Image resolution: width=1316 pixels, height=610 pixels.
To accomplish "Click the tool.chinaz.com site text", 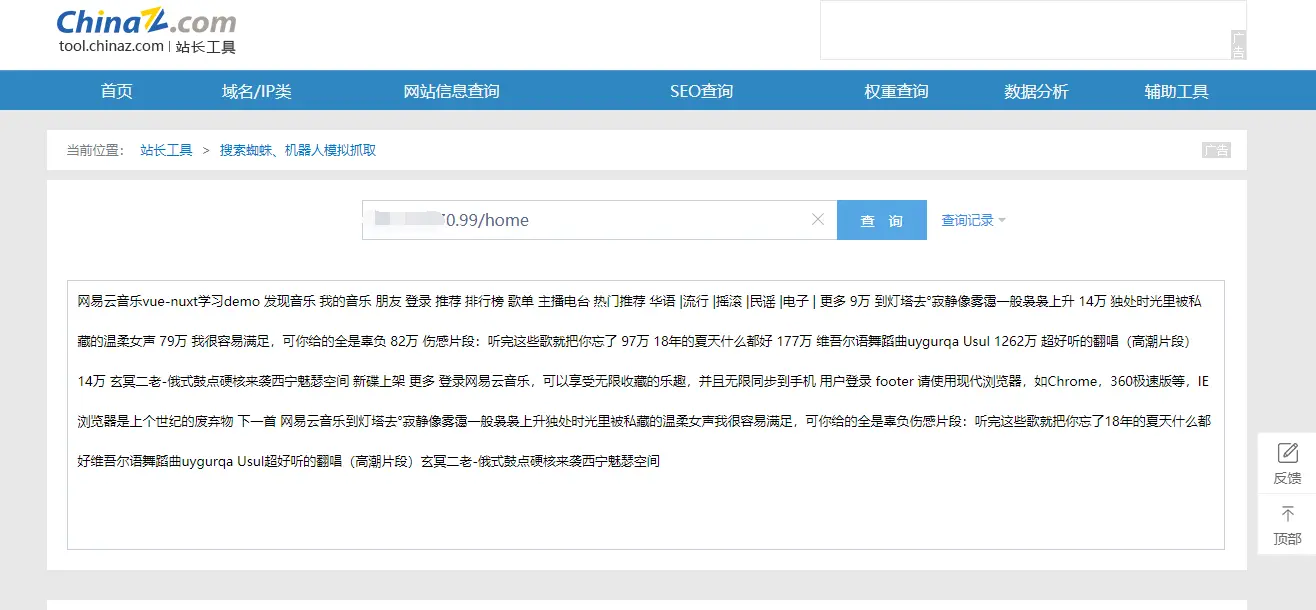I will coord(111,46).
